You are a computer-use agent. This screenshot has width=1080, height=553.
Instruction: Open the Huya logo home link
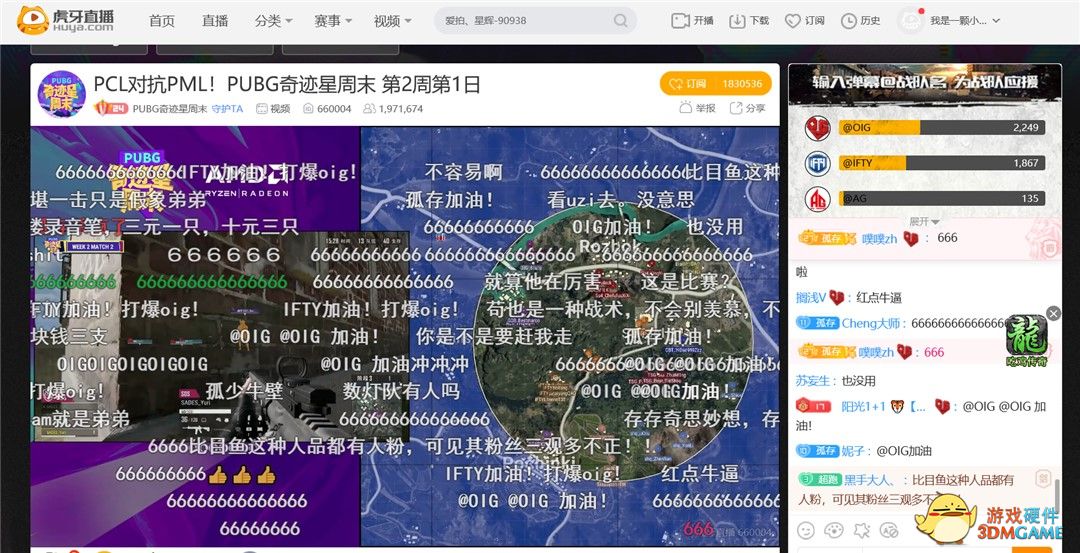[x=65, y=21]
